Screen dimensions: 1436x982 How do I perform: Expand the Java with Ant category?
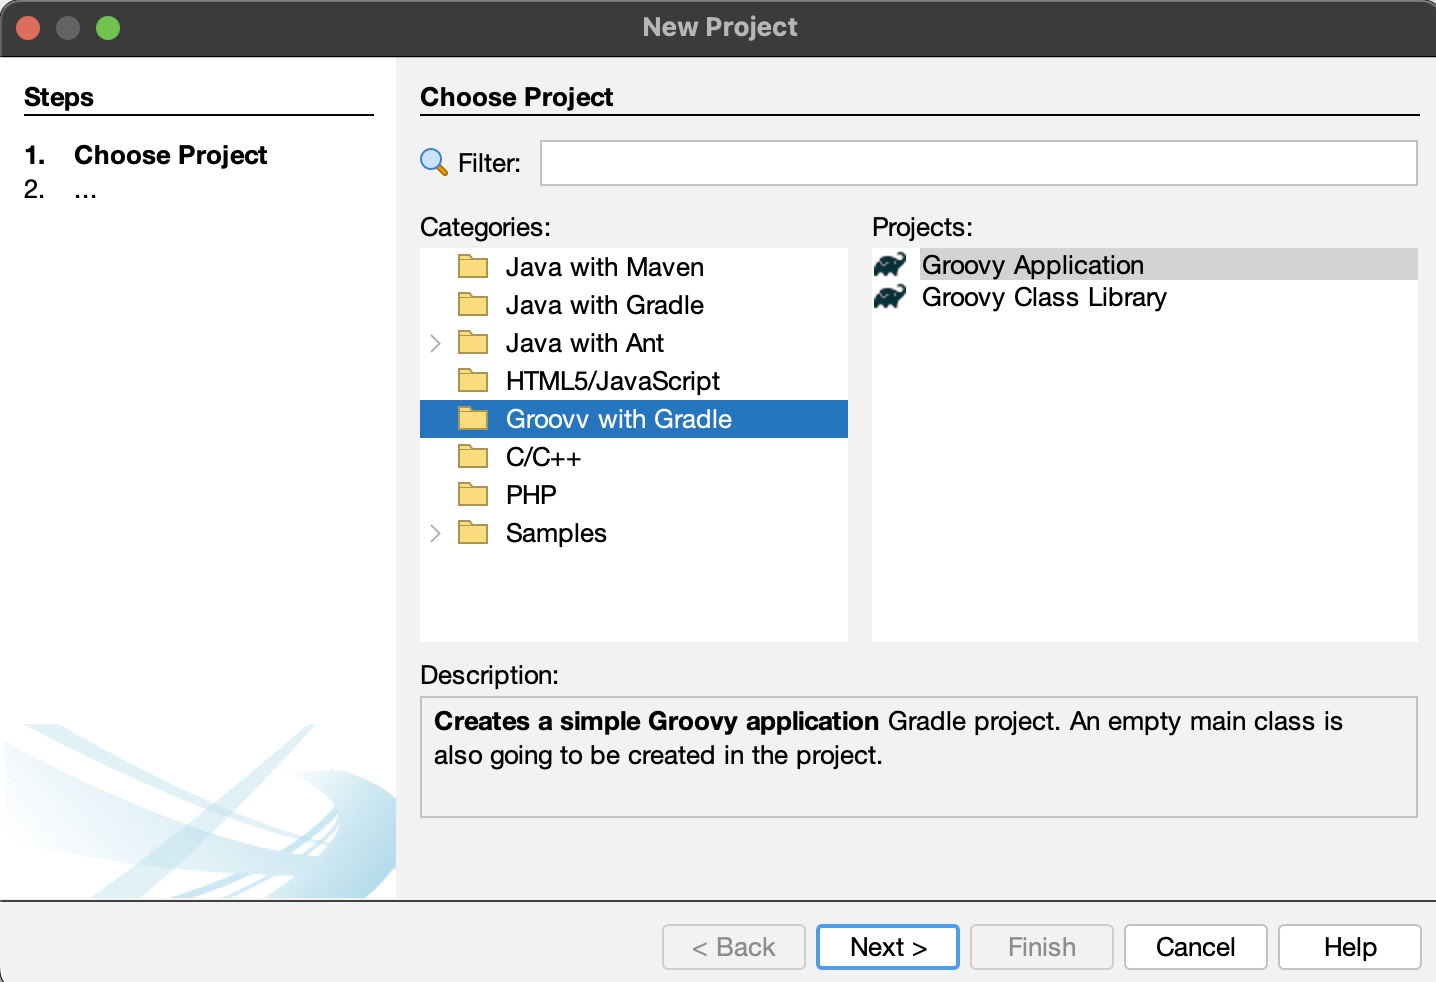click(435, 343)
